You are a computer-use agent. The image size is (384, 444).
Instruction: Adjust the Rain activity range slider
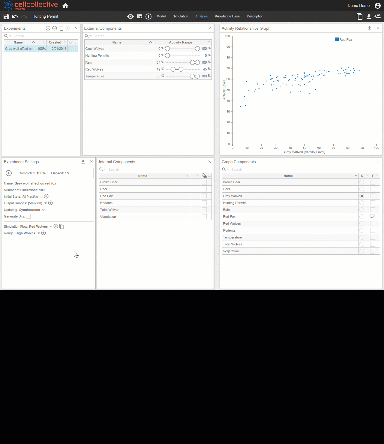coord(182,62)
